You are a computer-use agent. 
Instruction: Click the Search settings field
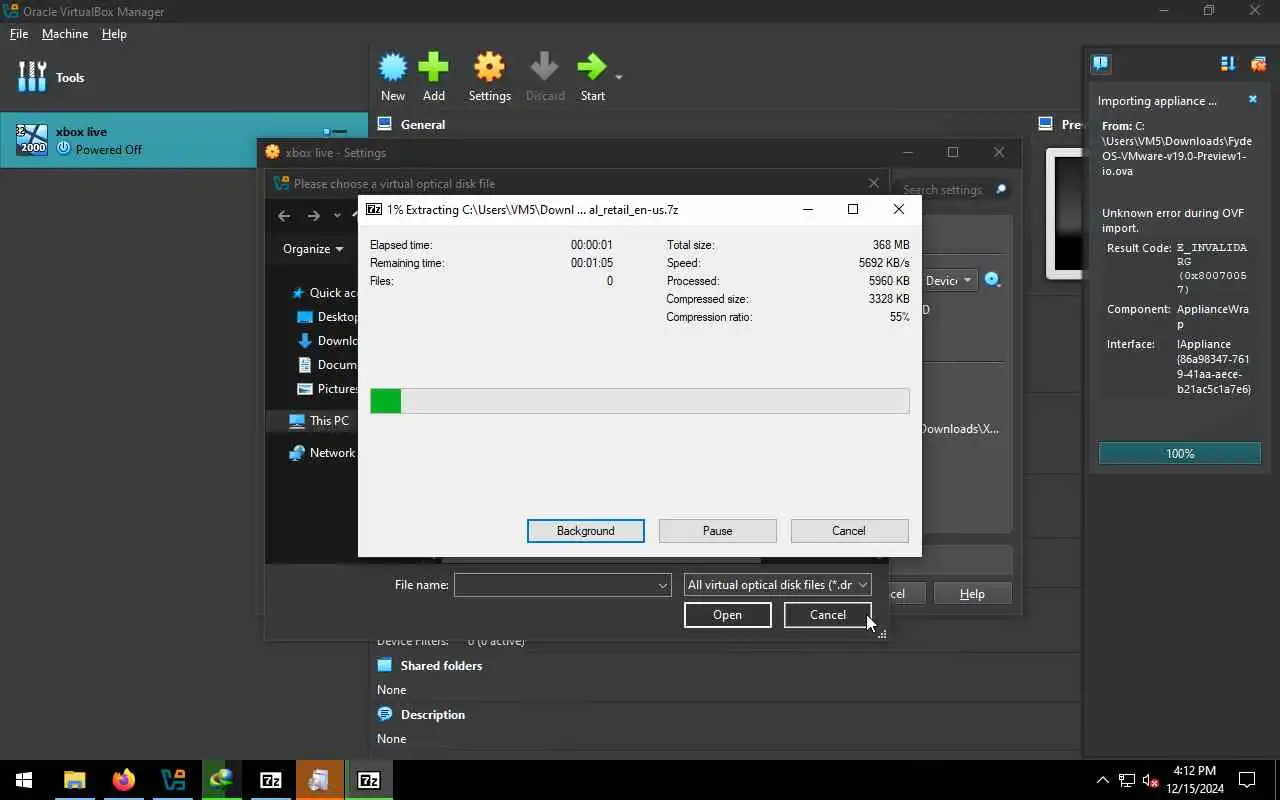pos(953,190)
